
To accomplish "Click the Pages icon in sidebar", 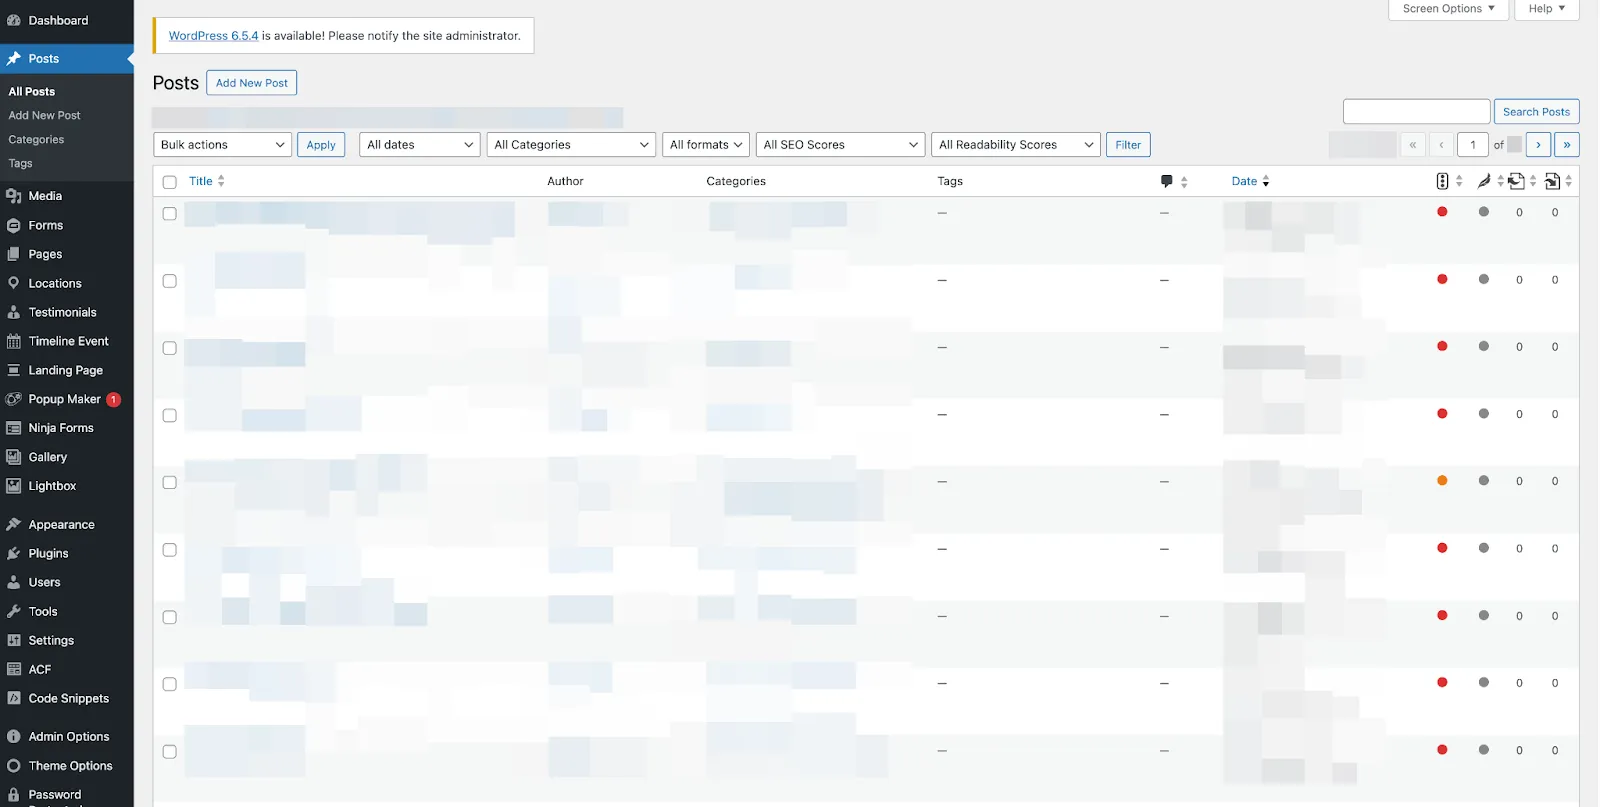I will 14,254.
